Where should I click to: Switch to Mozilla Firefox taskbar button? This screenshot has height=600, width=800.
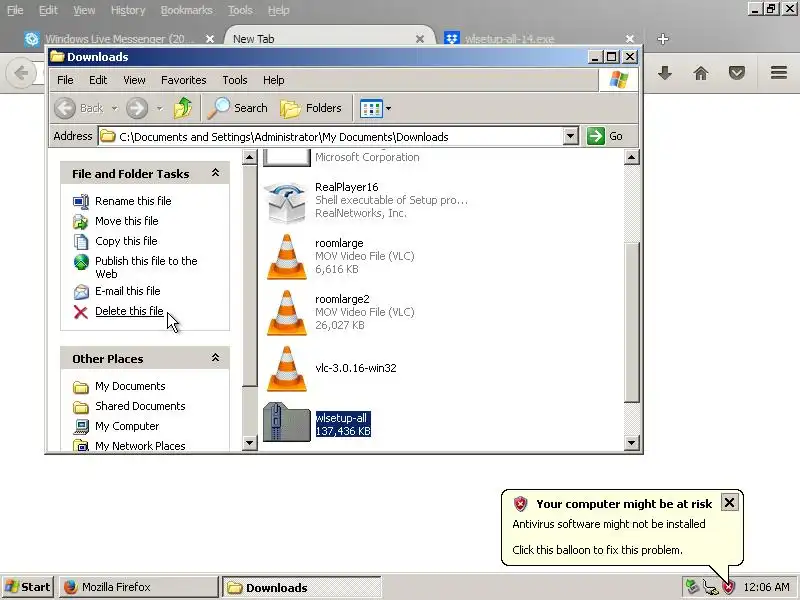coord(138,587)
